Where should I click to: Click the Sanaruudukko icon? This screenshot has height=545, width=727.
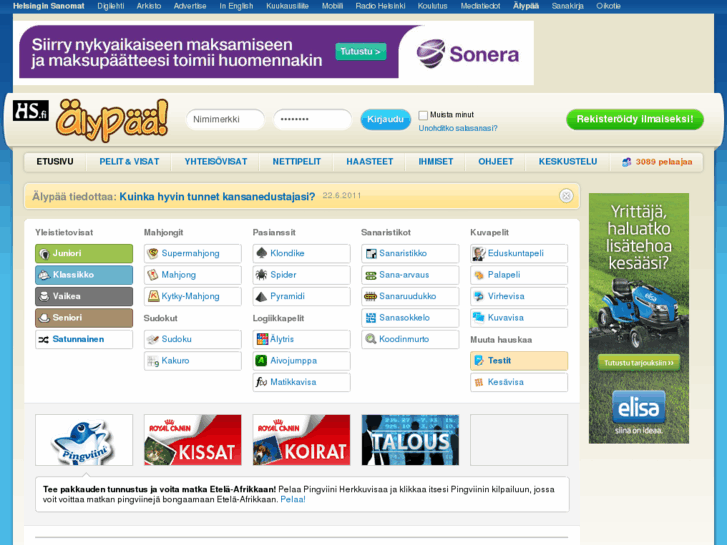click(370, 296)
